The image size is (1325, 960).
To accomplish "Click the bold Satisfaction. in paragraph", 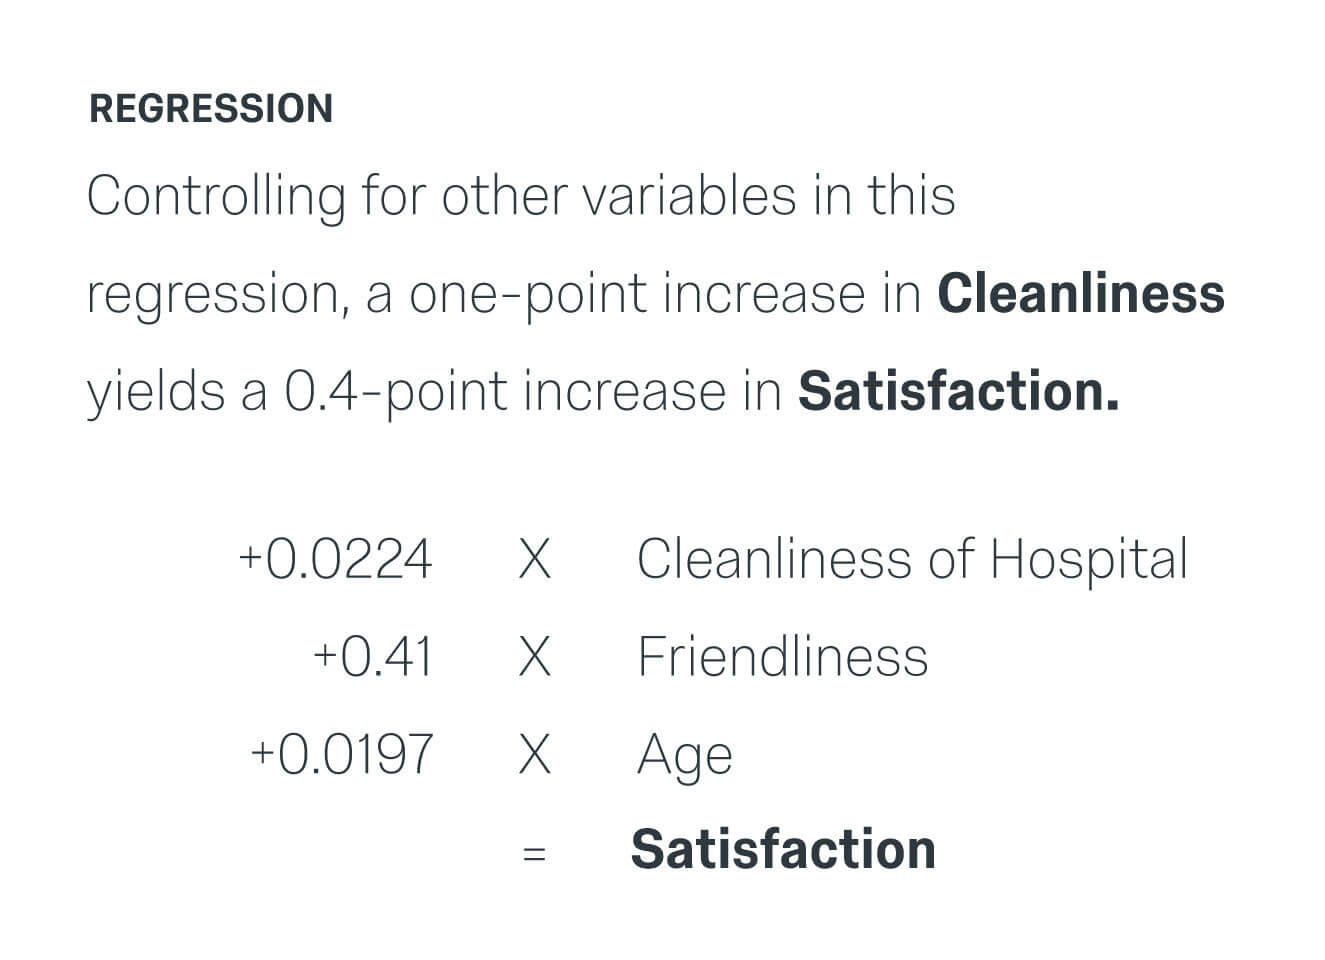I will tap(958, 390).
